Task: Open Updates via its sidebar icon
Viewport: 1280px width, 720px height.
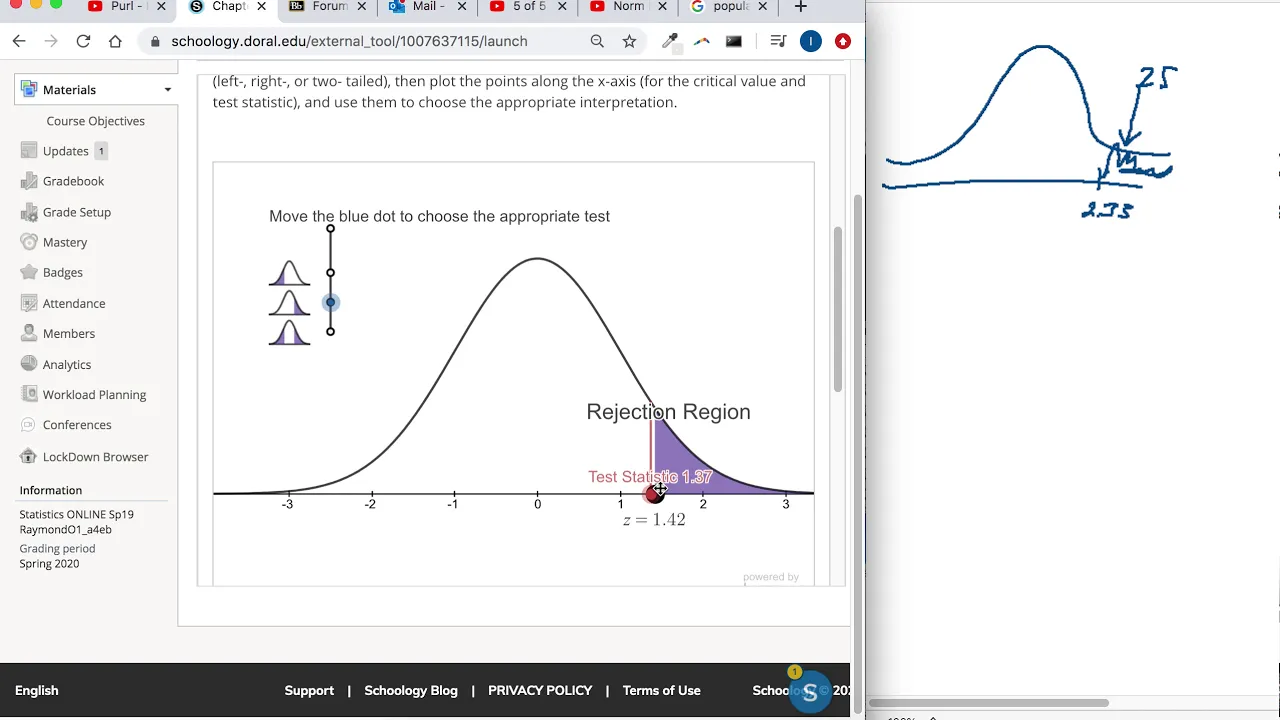Action: 29,151
